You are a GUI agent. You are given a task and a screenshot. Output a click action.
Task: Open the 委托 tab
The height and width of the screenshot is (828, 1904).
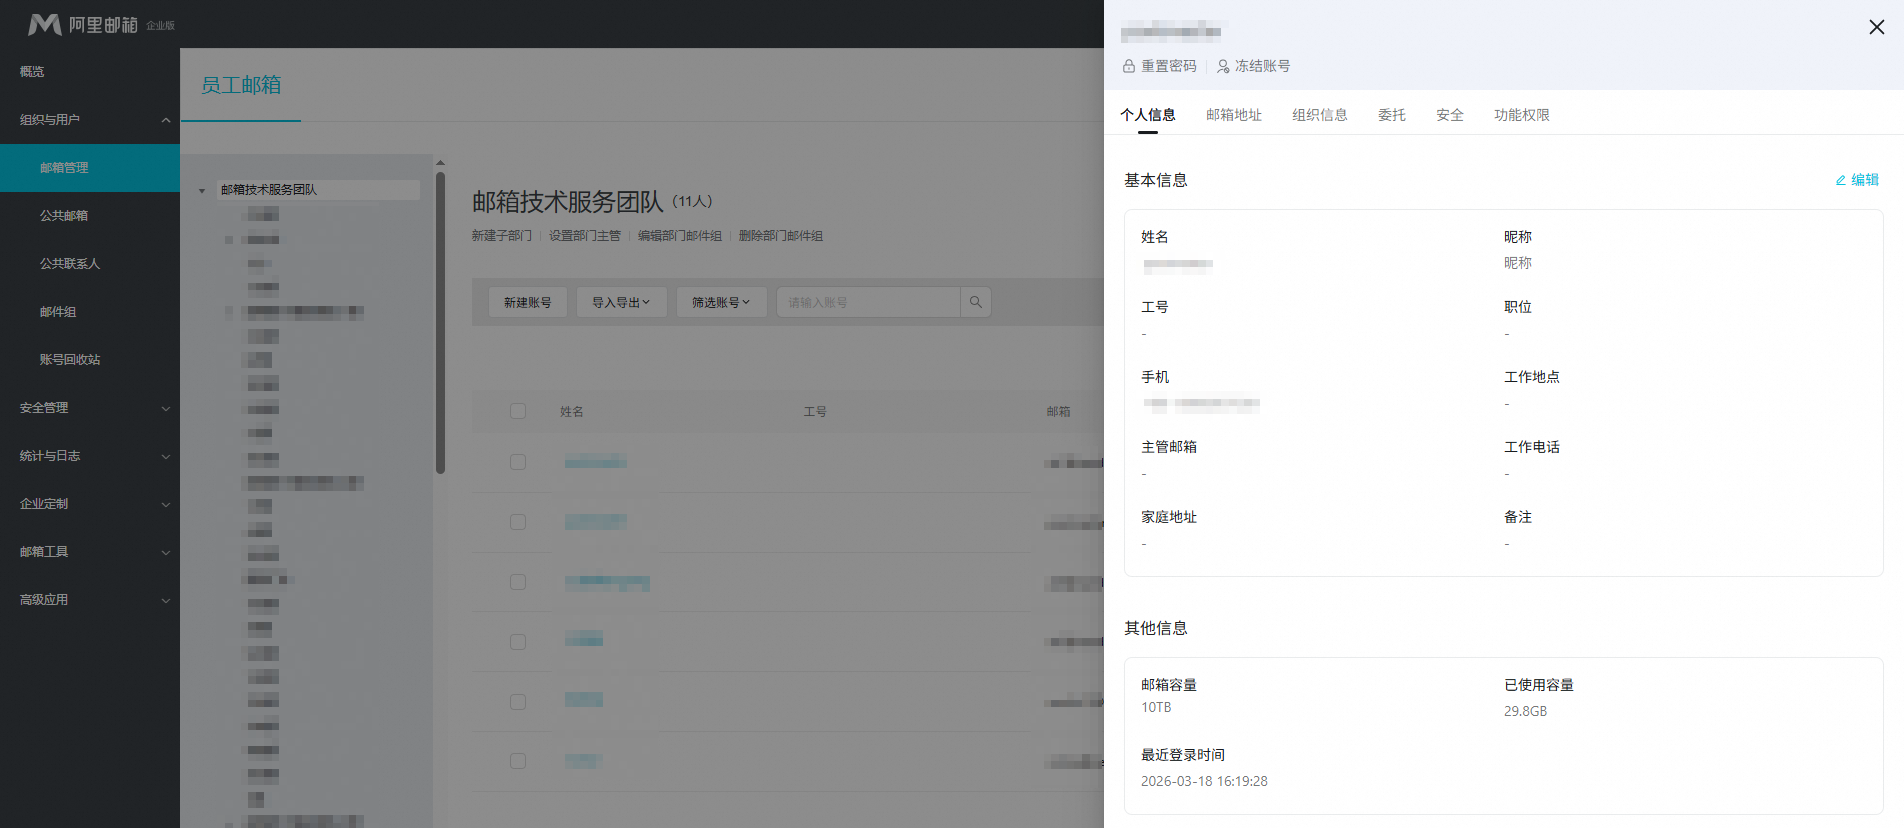coord(1392,115)
